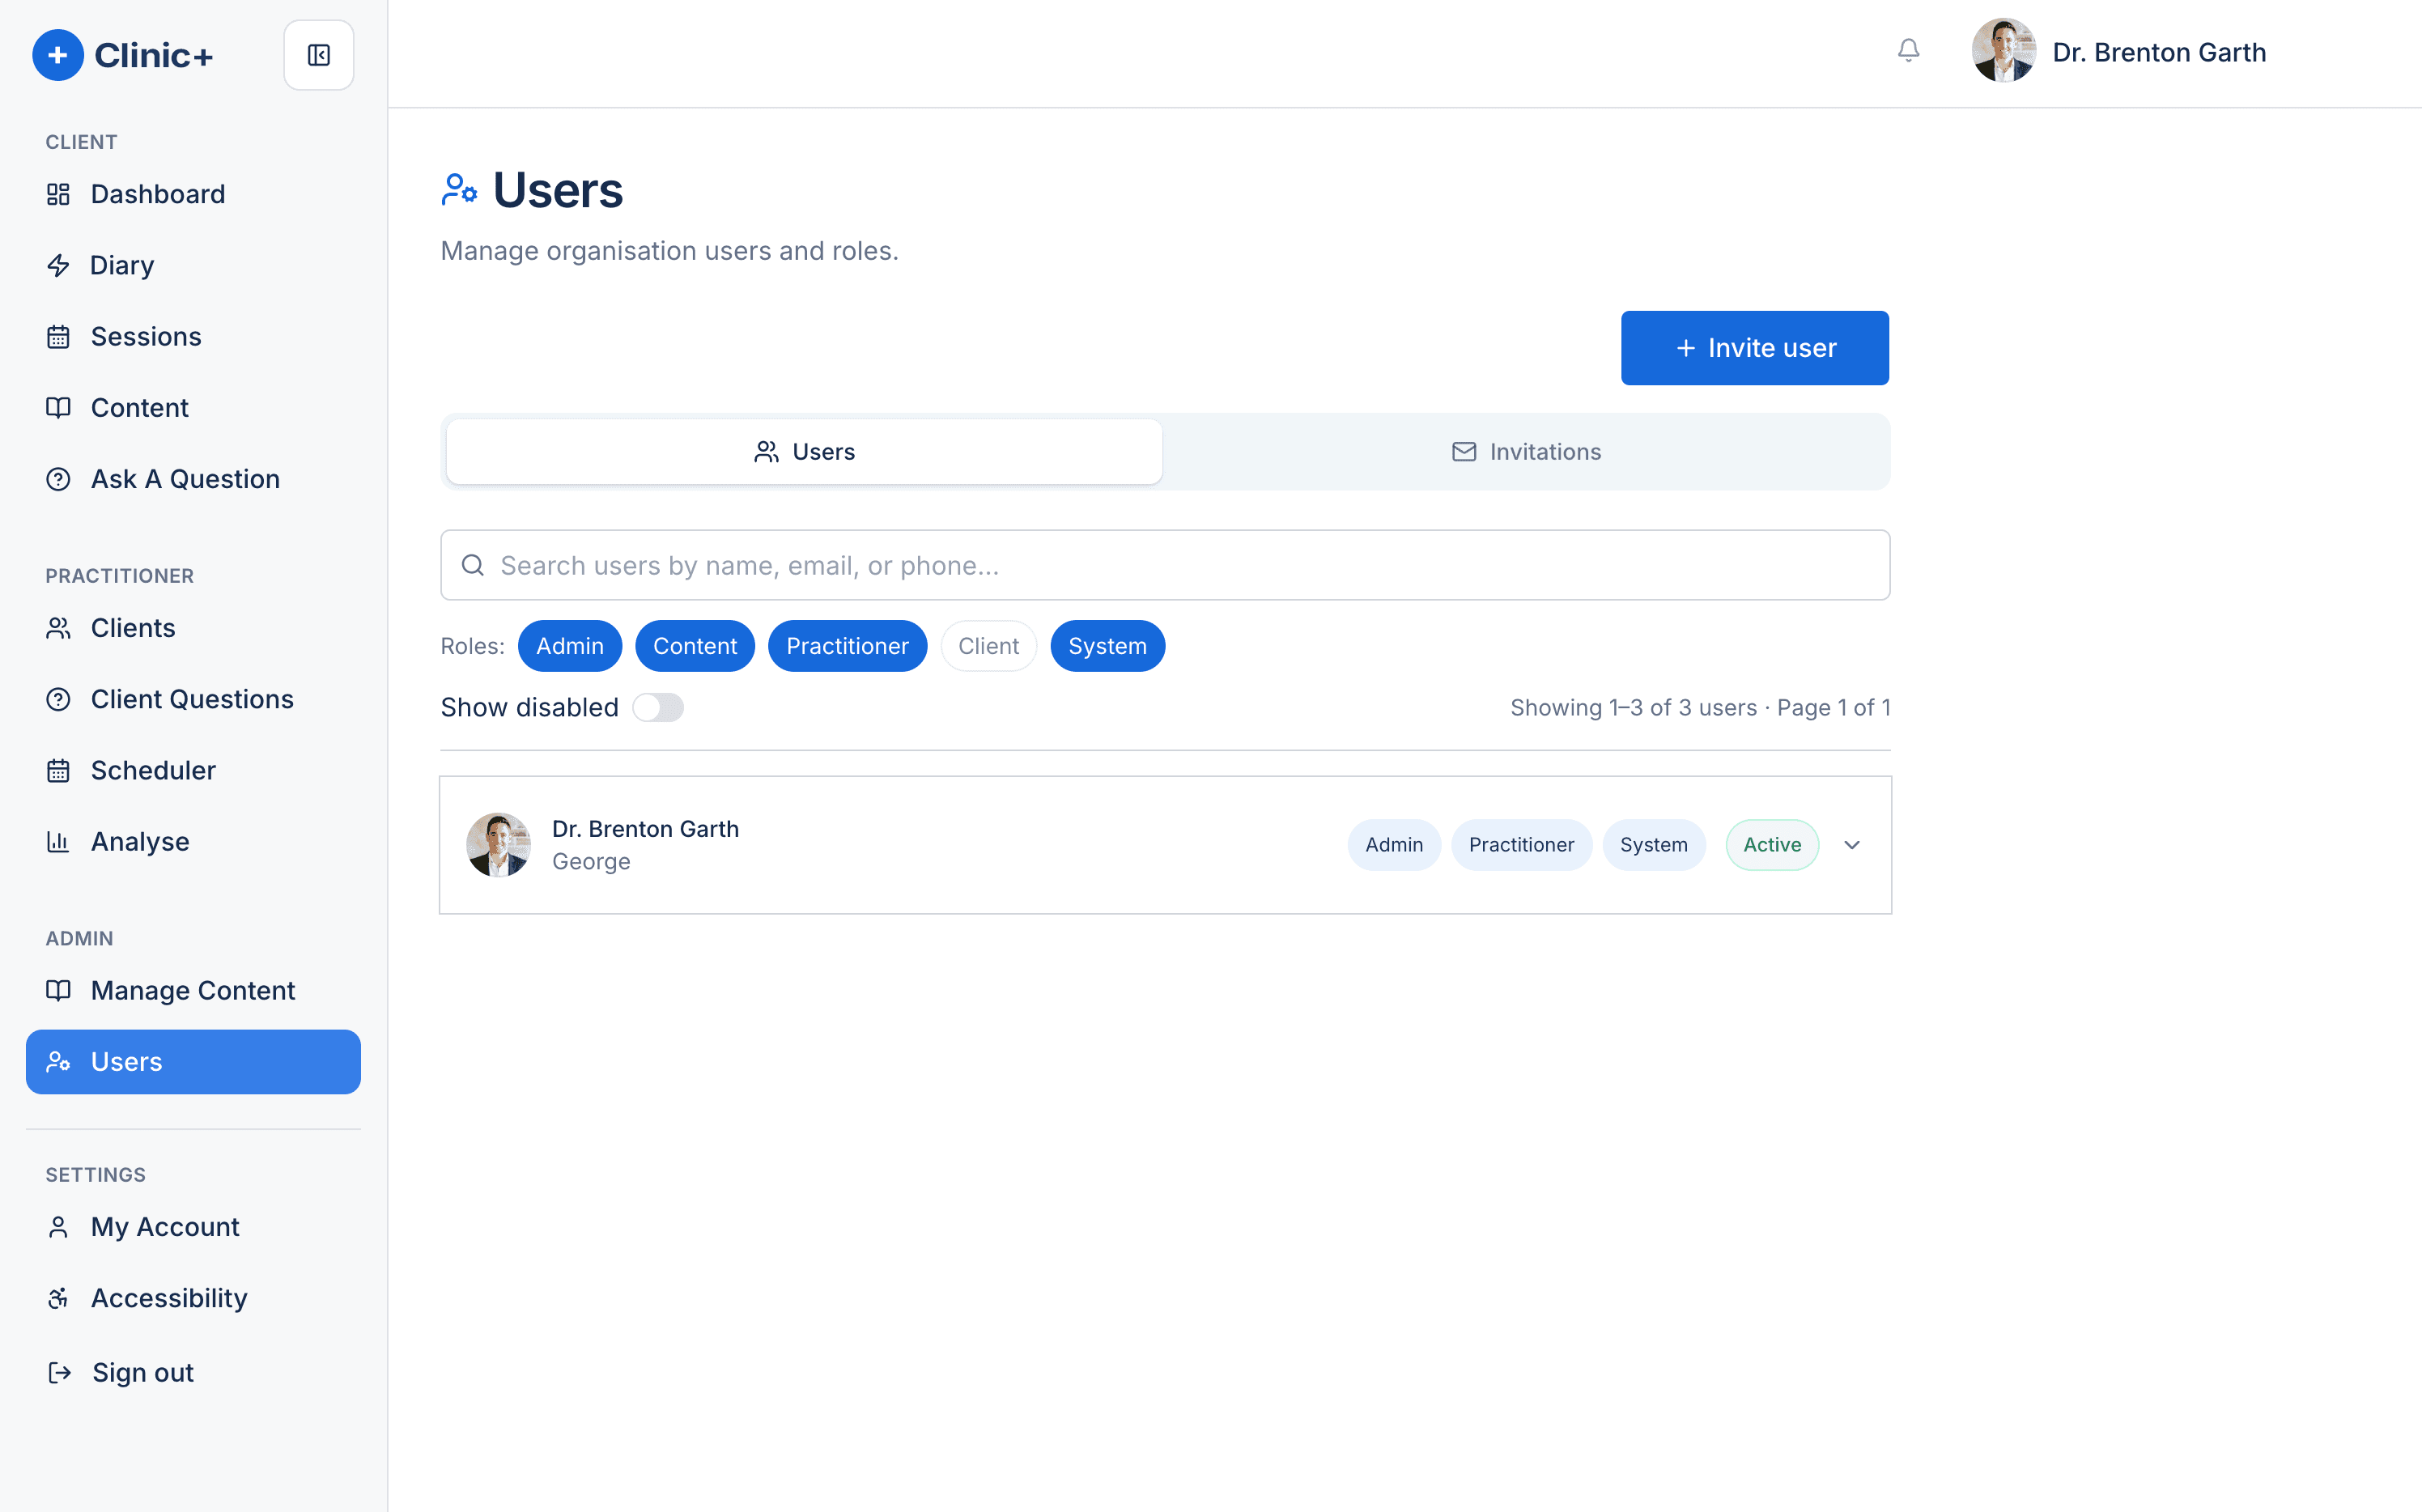Screen dimensions: 2422x1512
Task: Click the Analyse bar chart icon
Action: (58, 842)
